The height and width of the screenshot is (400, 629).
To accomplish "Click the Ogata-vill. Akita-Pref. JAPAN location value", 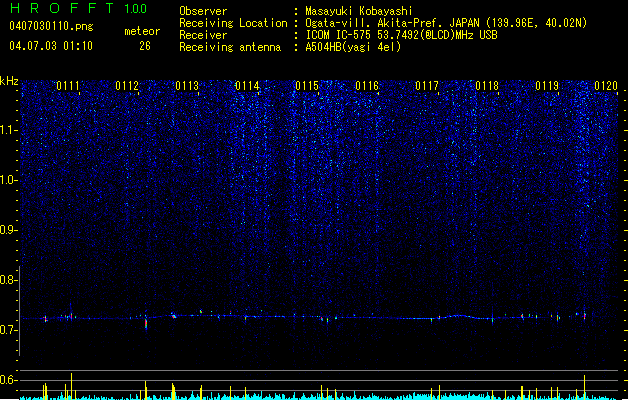I will (446, 23).
